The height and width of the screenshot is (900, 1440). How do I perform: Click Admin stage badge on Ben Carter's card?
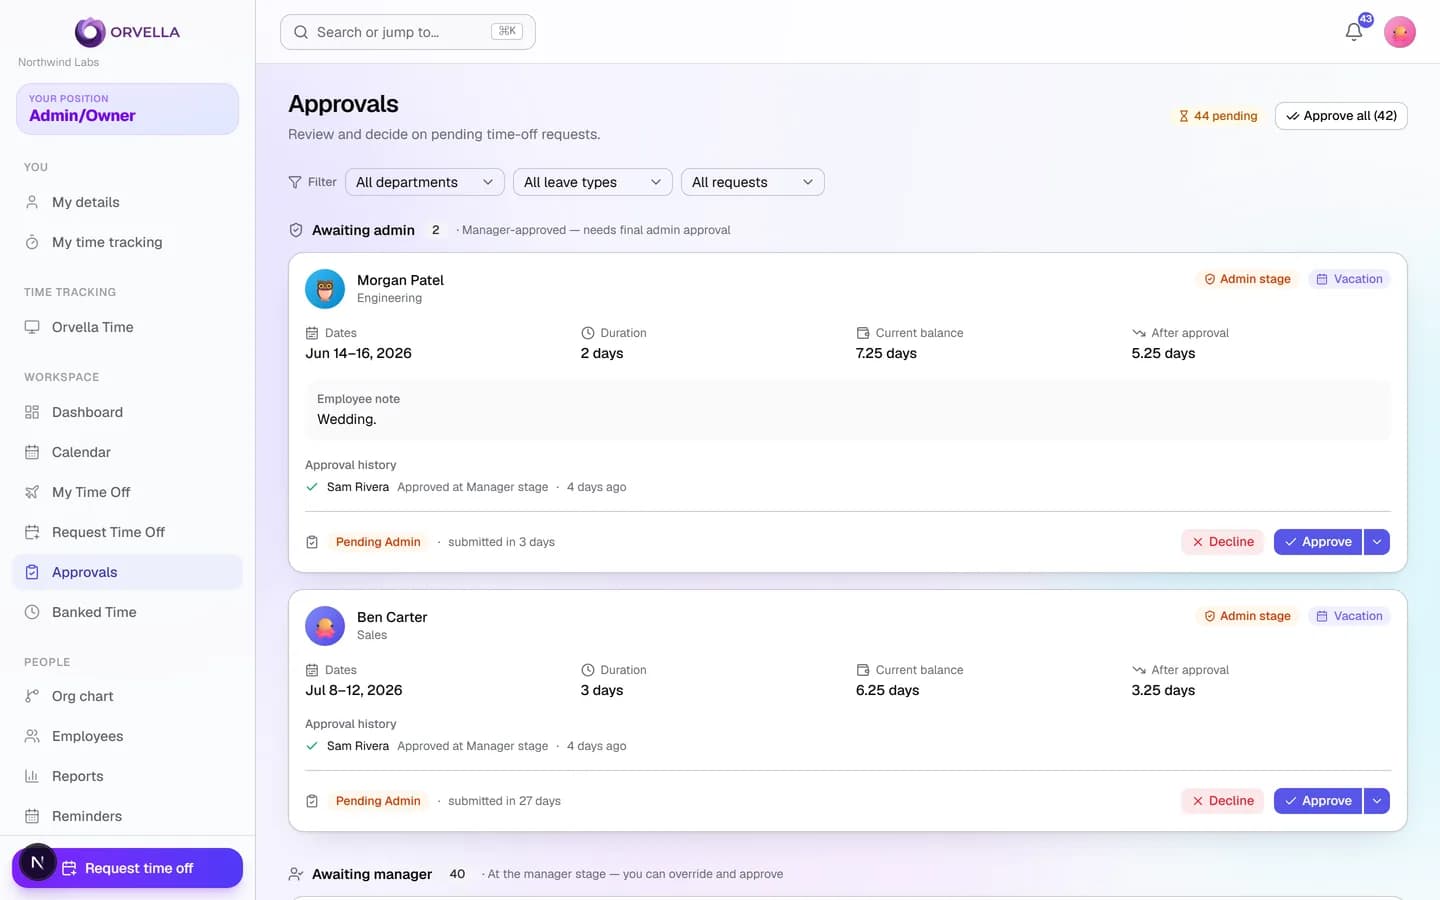[1247, 616]
